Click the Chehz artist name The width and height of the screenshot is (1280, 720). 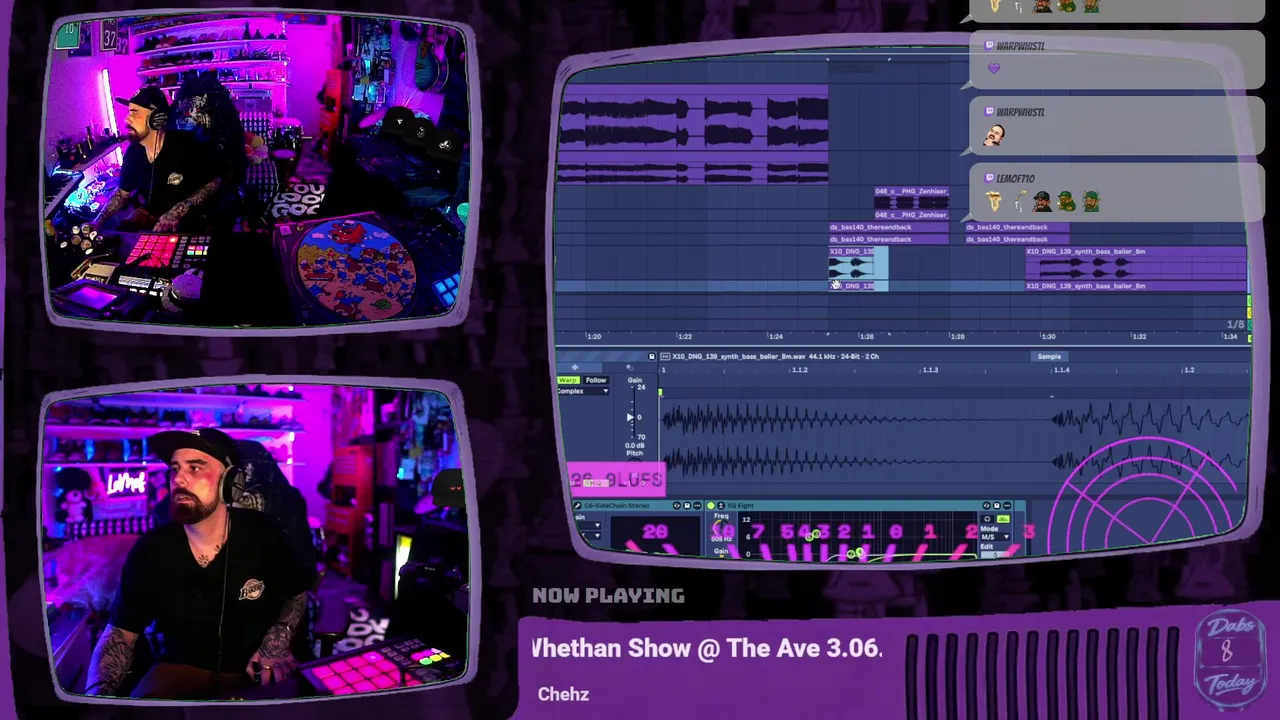(x=563, y=694)
